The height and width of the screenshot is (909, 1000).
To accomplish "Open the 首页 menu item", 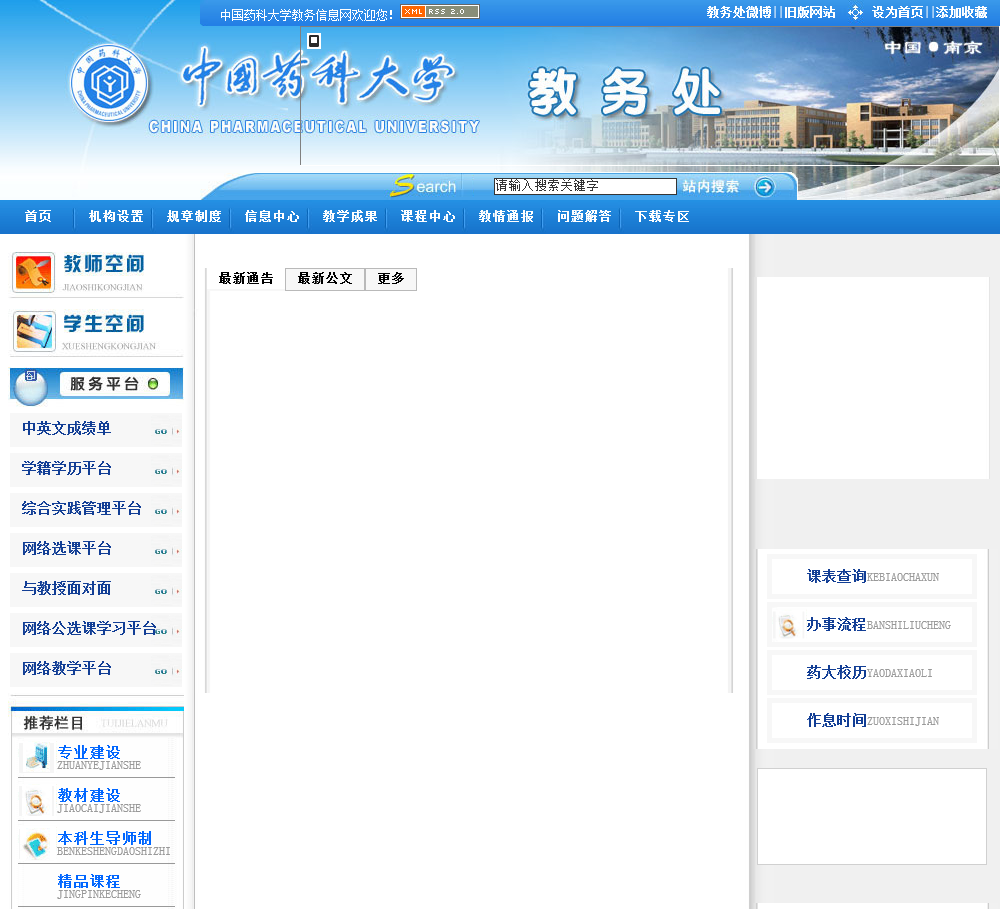I will tap(38, 217).
